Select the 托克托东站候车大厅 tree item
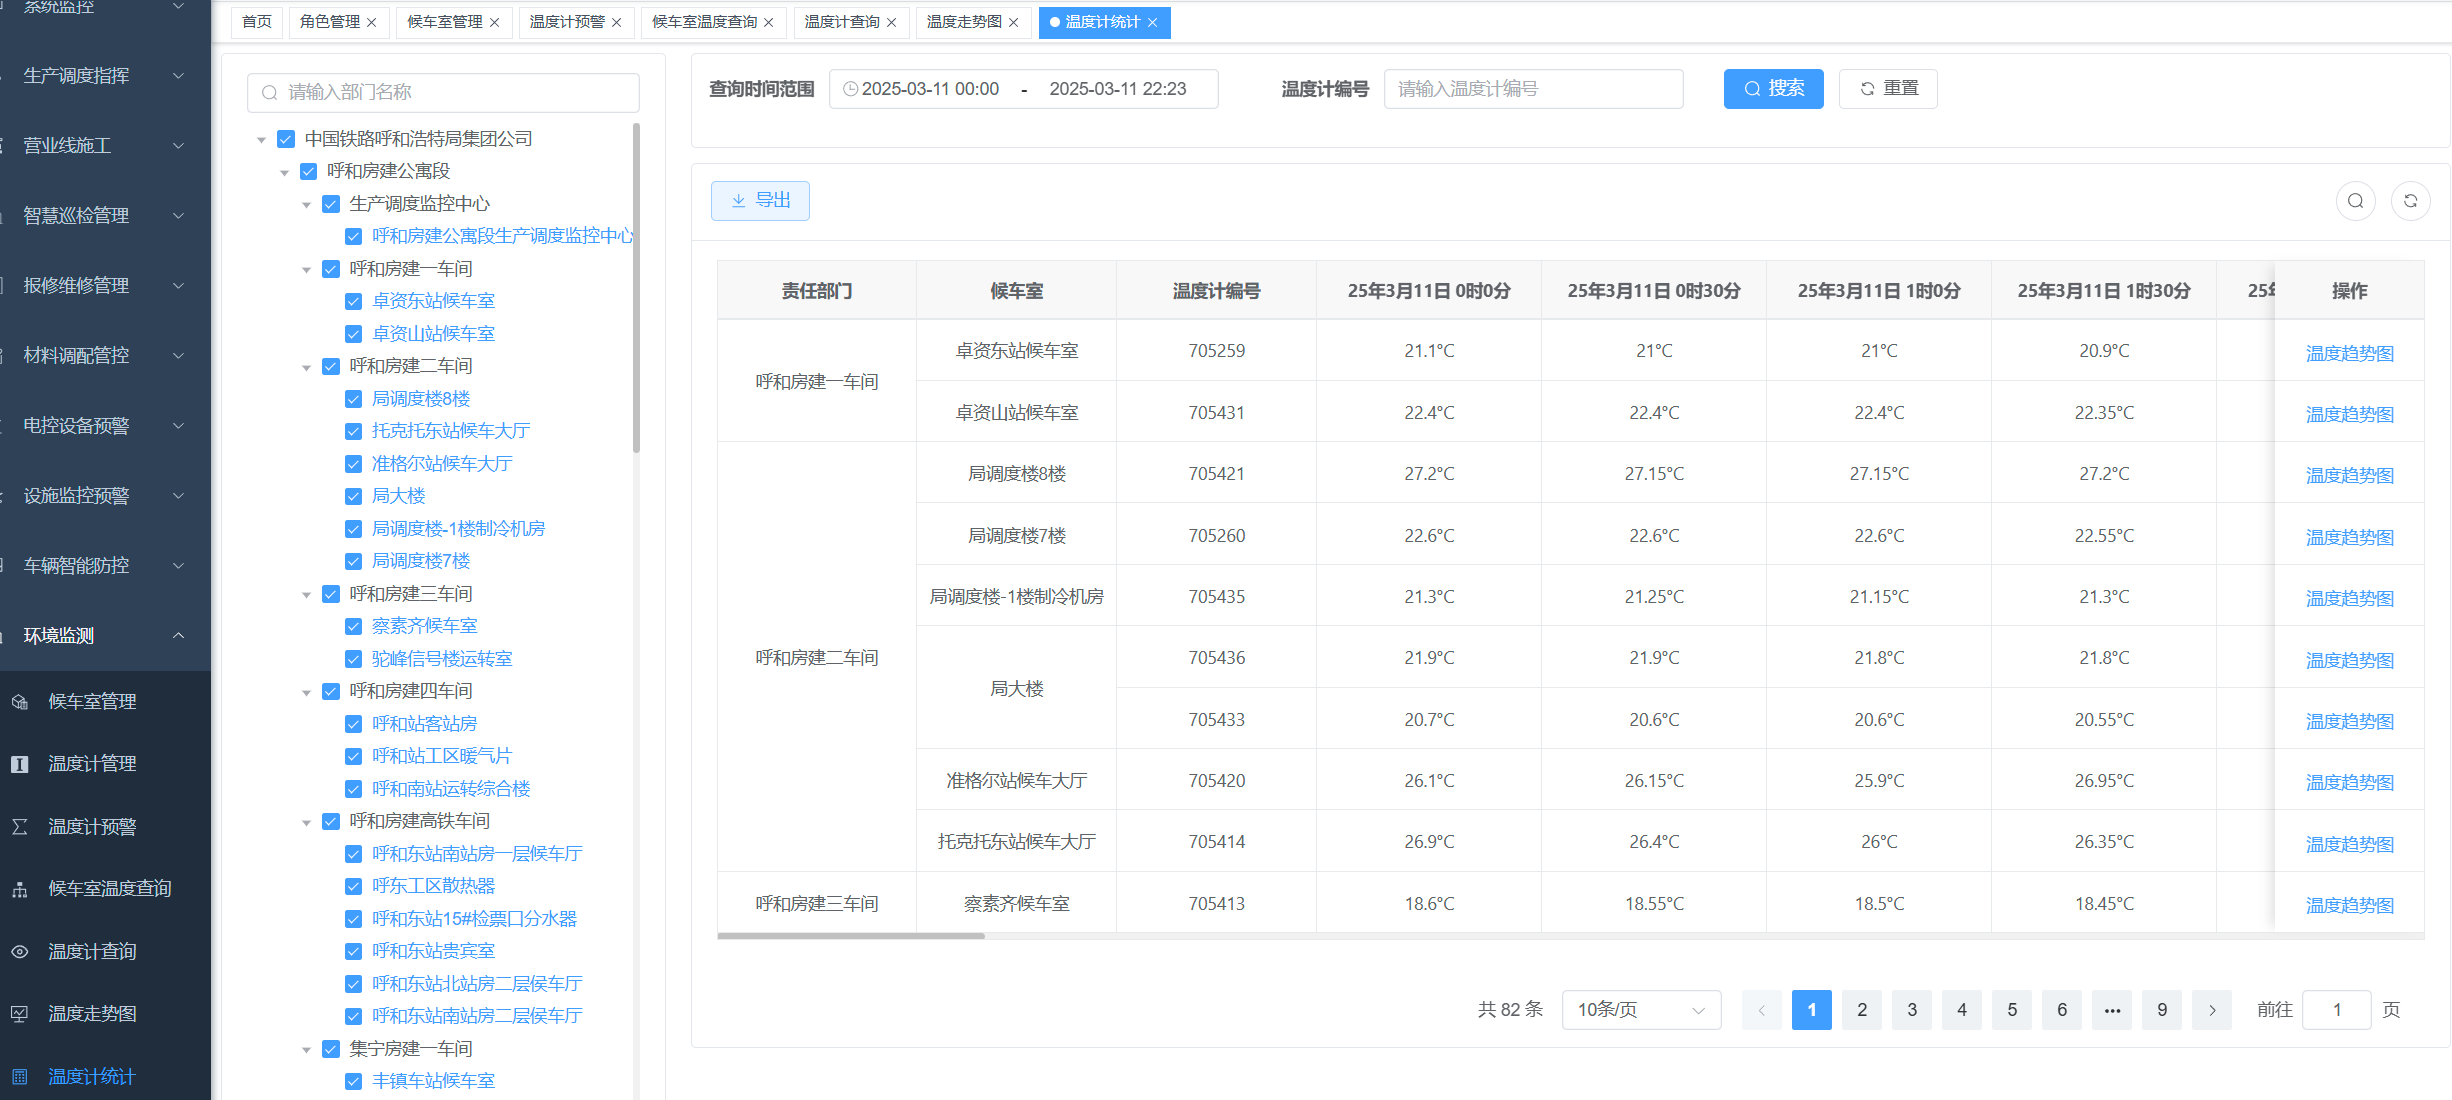Image resolution: width=2452 pixels, height=1100 pixels. (x=451, y=431)
